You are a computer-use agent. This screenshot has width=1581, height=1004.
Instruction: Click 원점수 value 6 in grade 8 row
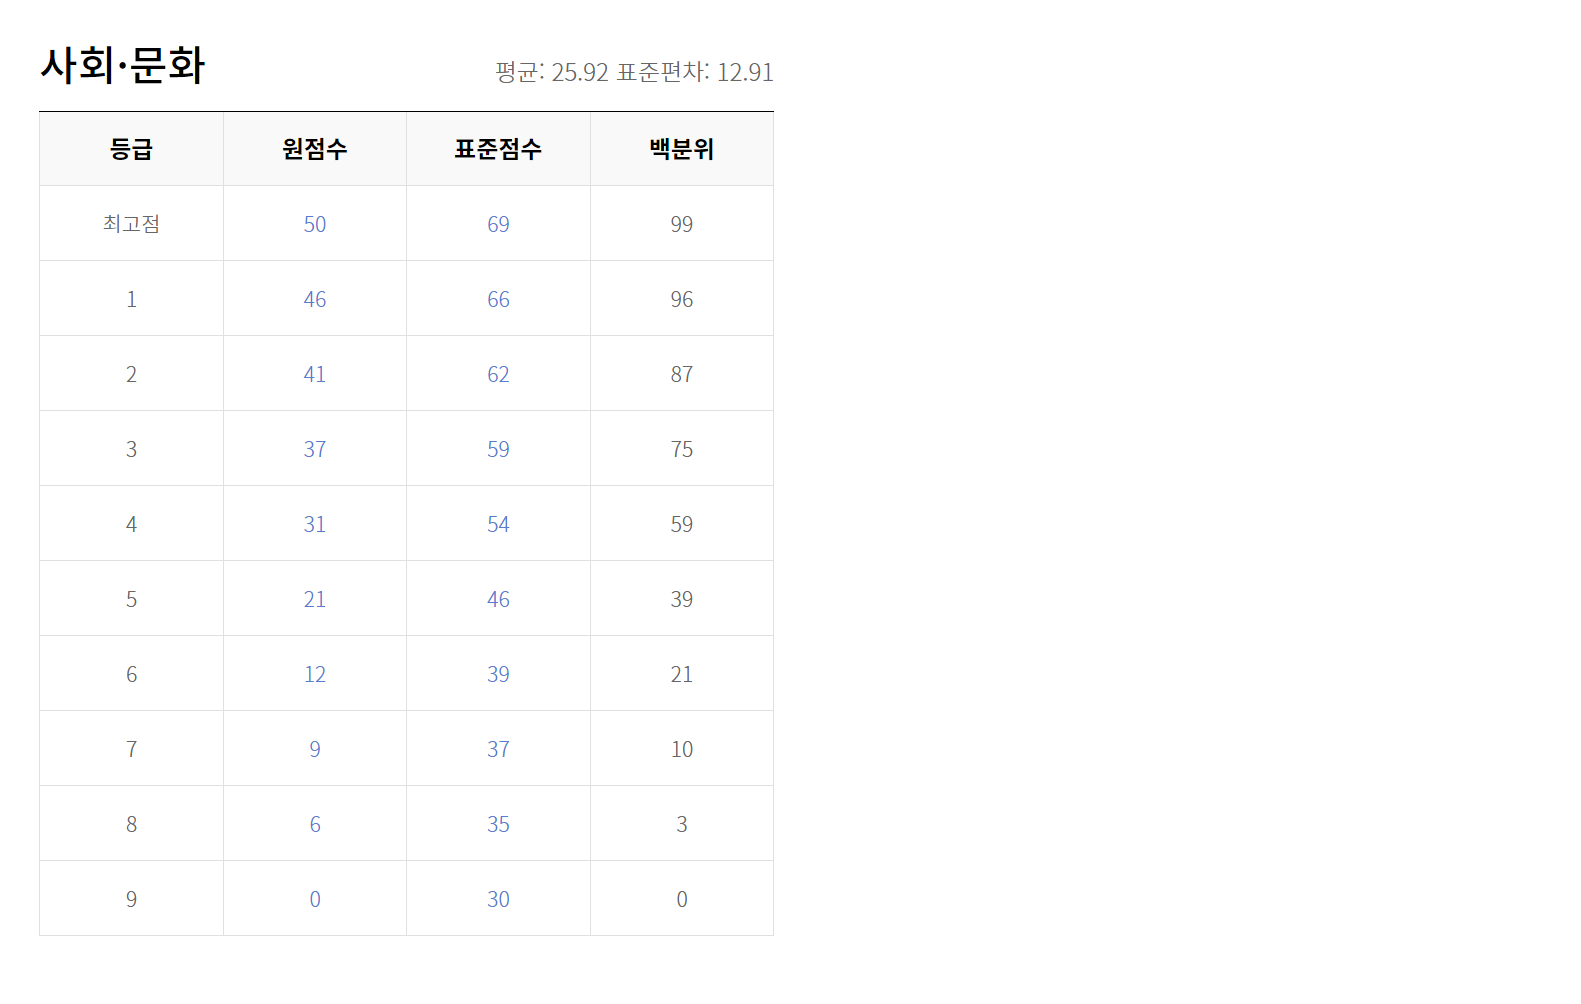pyautogui.click(x=315, y=824)
